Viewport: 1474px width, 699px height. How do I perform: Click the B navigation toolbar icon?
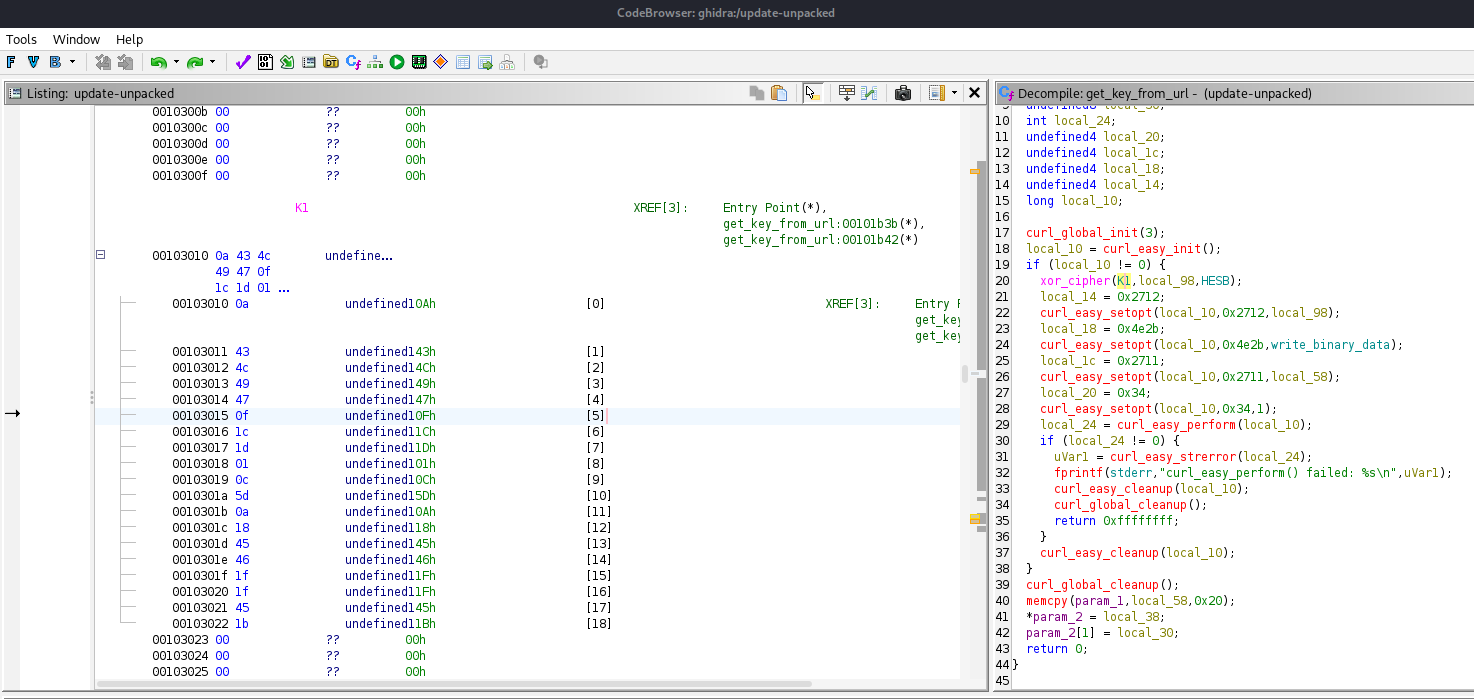pyautogui.click(x=54, y=62)
